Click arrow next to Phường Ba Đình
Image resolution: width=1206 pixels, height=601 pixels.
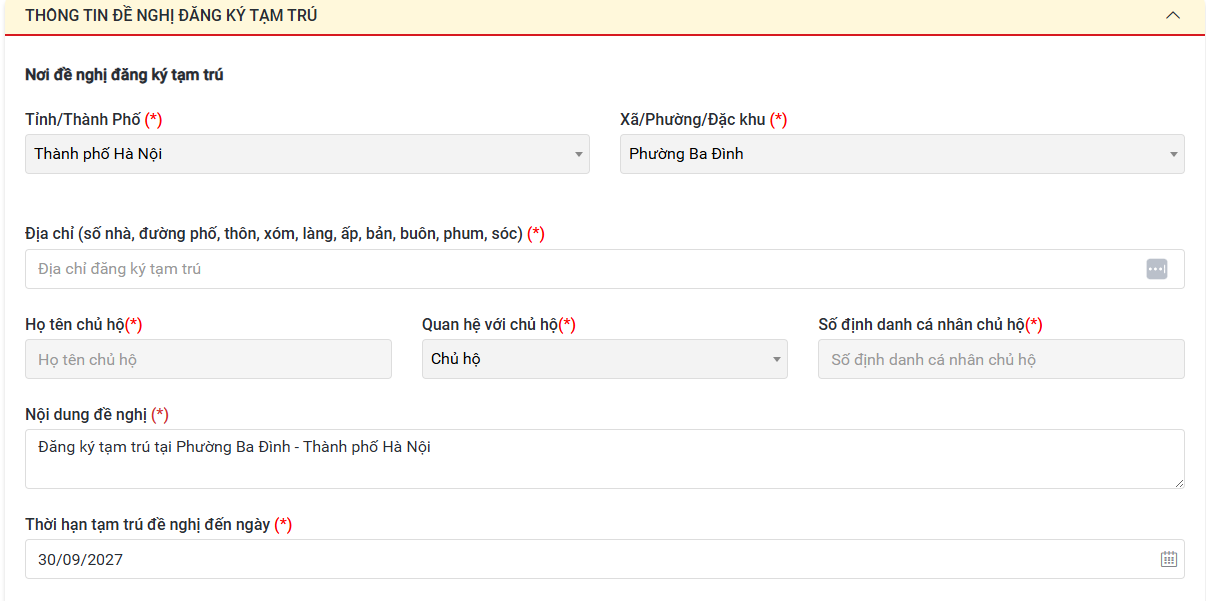(x=1173, y=155)
